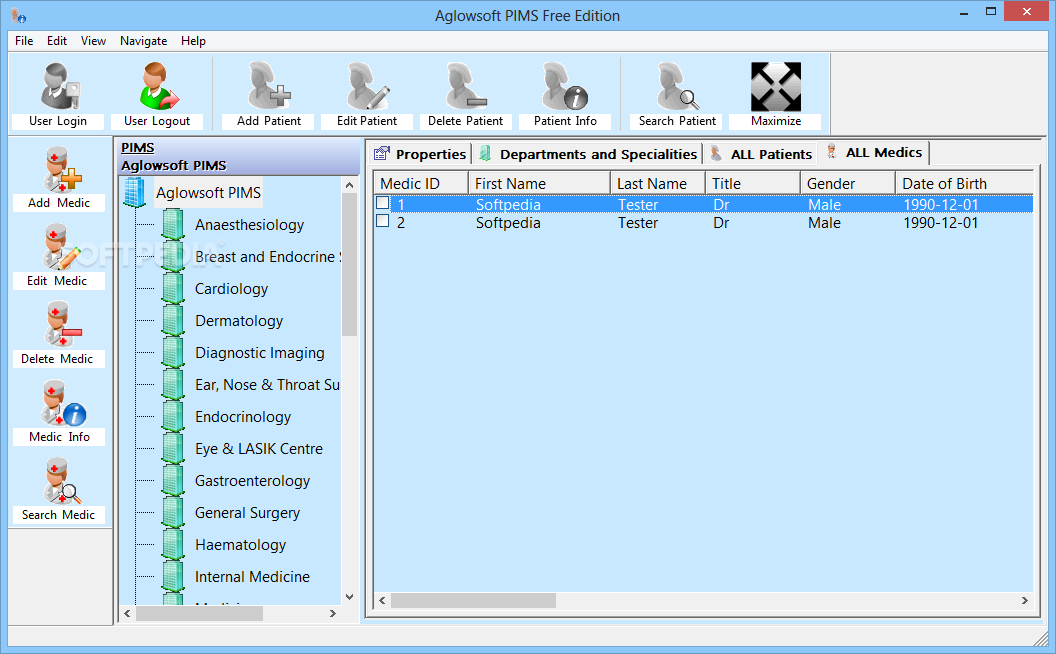Launch the Search Medic tool
The image size is (1056, 654).
coord(61,481)
